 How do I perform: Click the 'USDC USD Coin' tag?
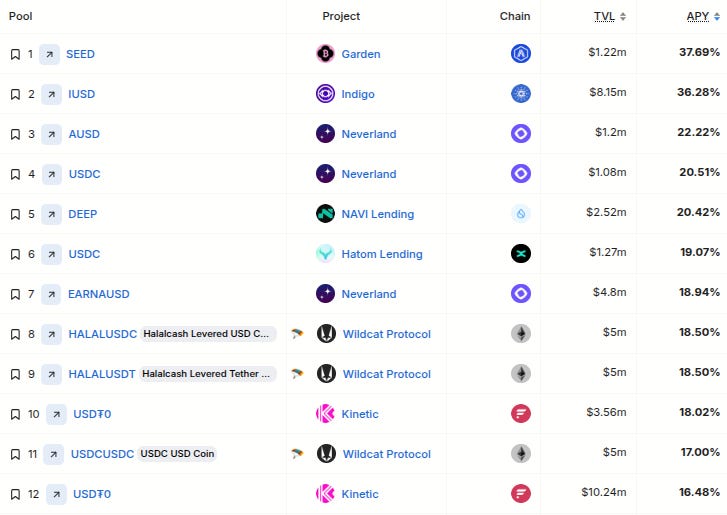(177, 453)
